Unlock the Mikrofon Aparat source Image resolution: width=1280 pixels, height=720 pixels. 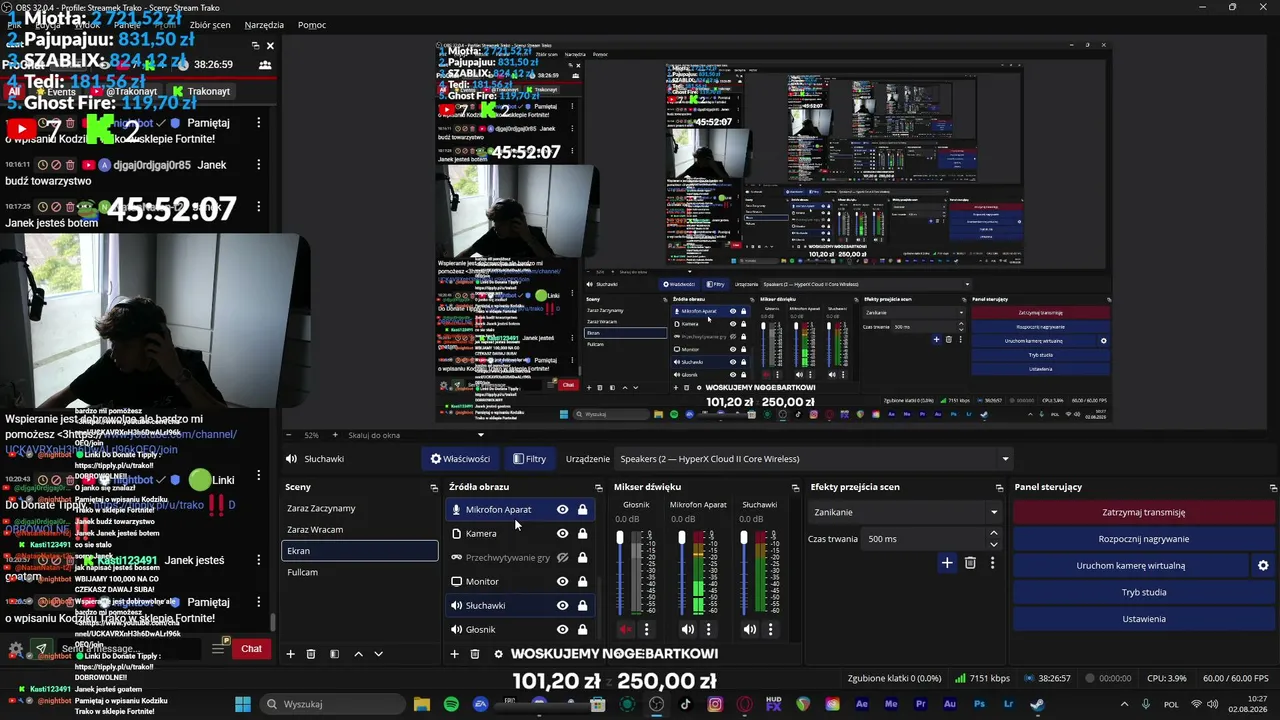click(x=582, y=510)
